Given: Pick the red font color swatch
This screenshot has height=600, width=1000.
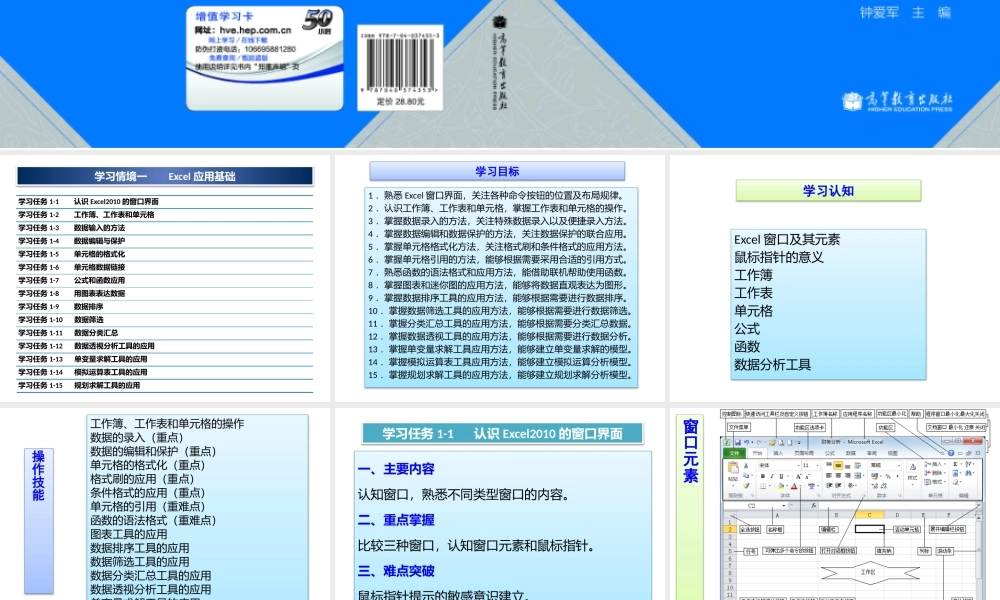Looking at the screenshot, I should [x=793, y=486].
